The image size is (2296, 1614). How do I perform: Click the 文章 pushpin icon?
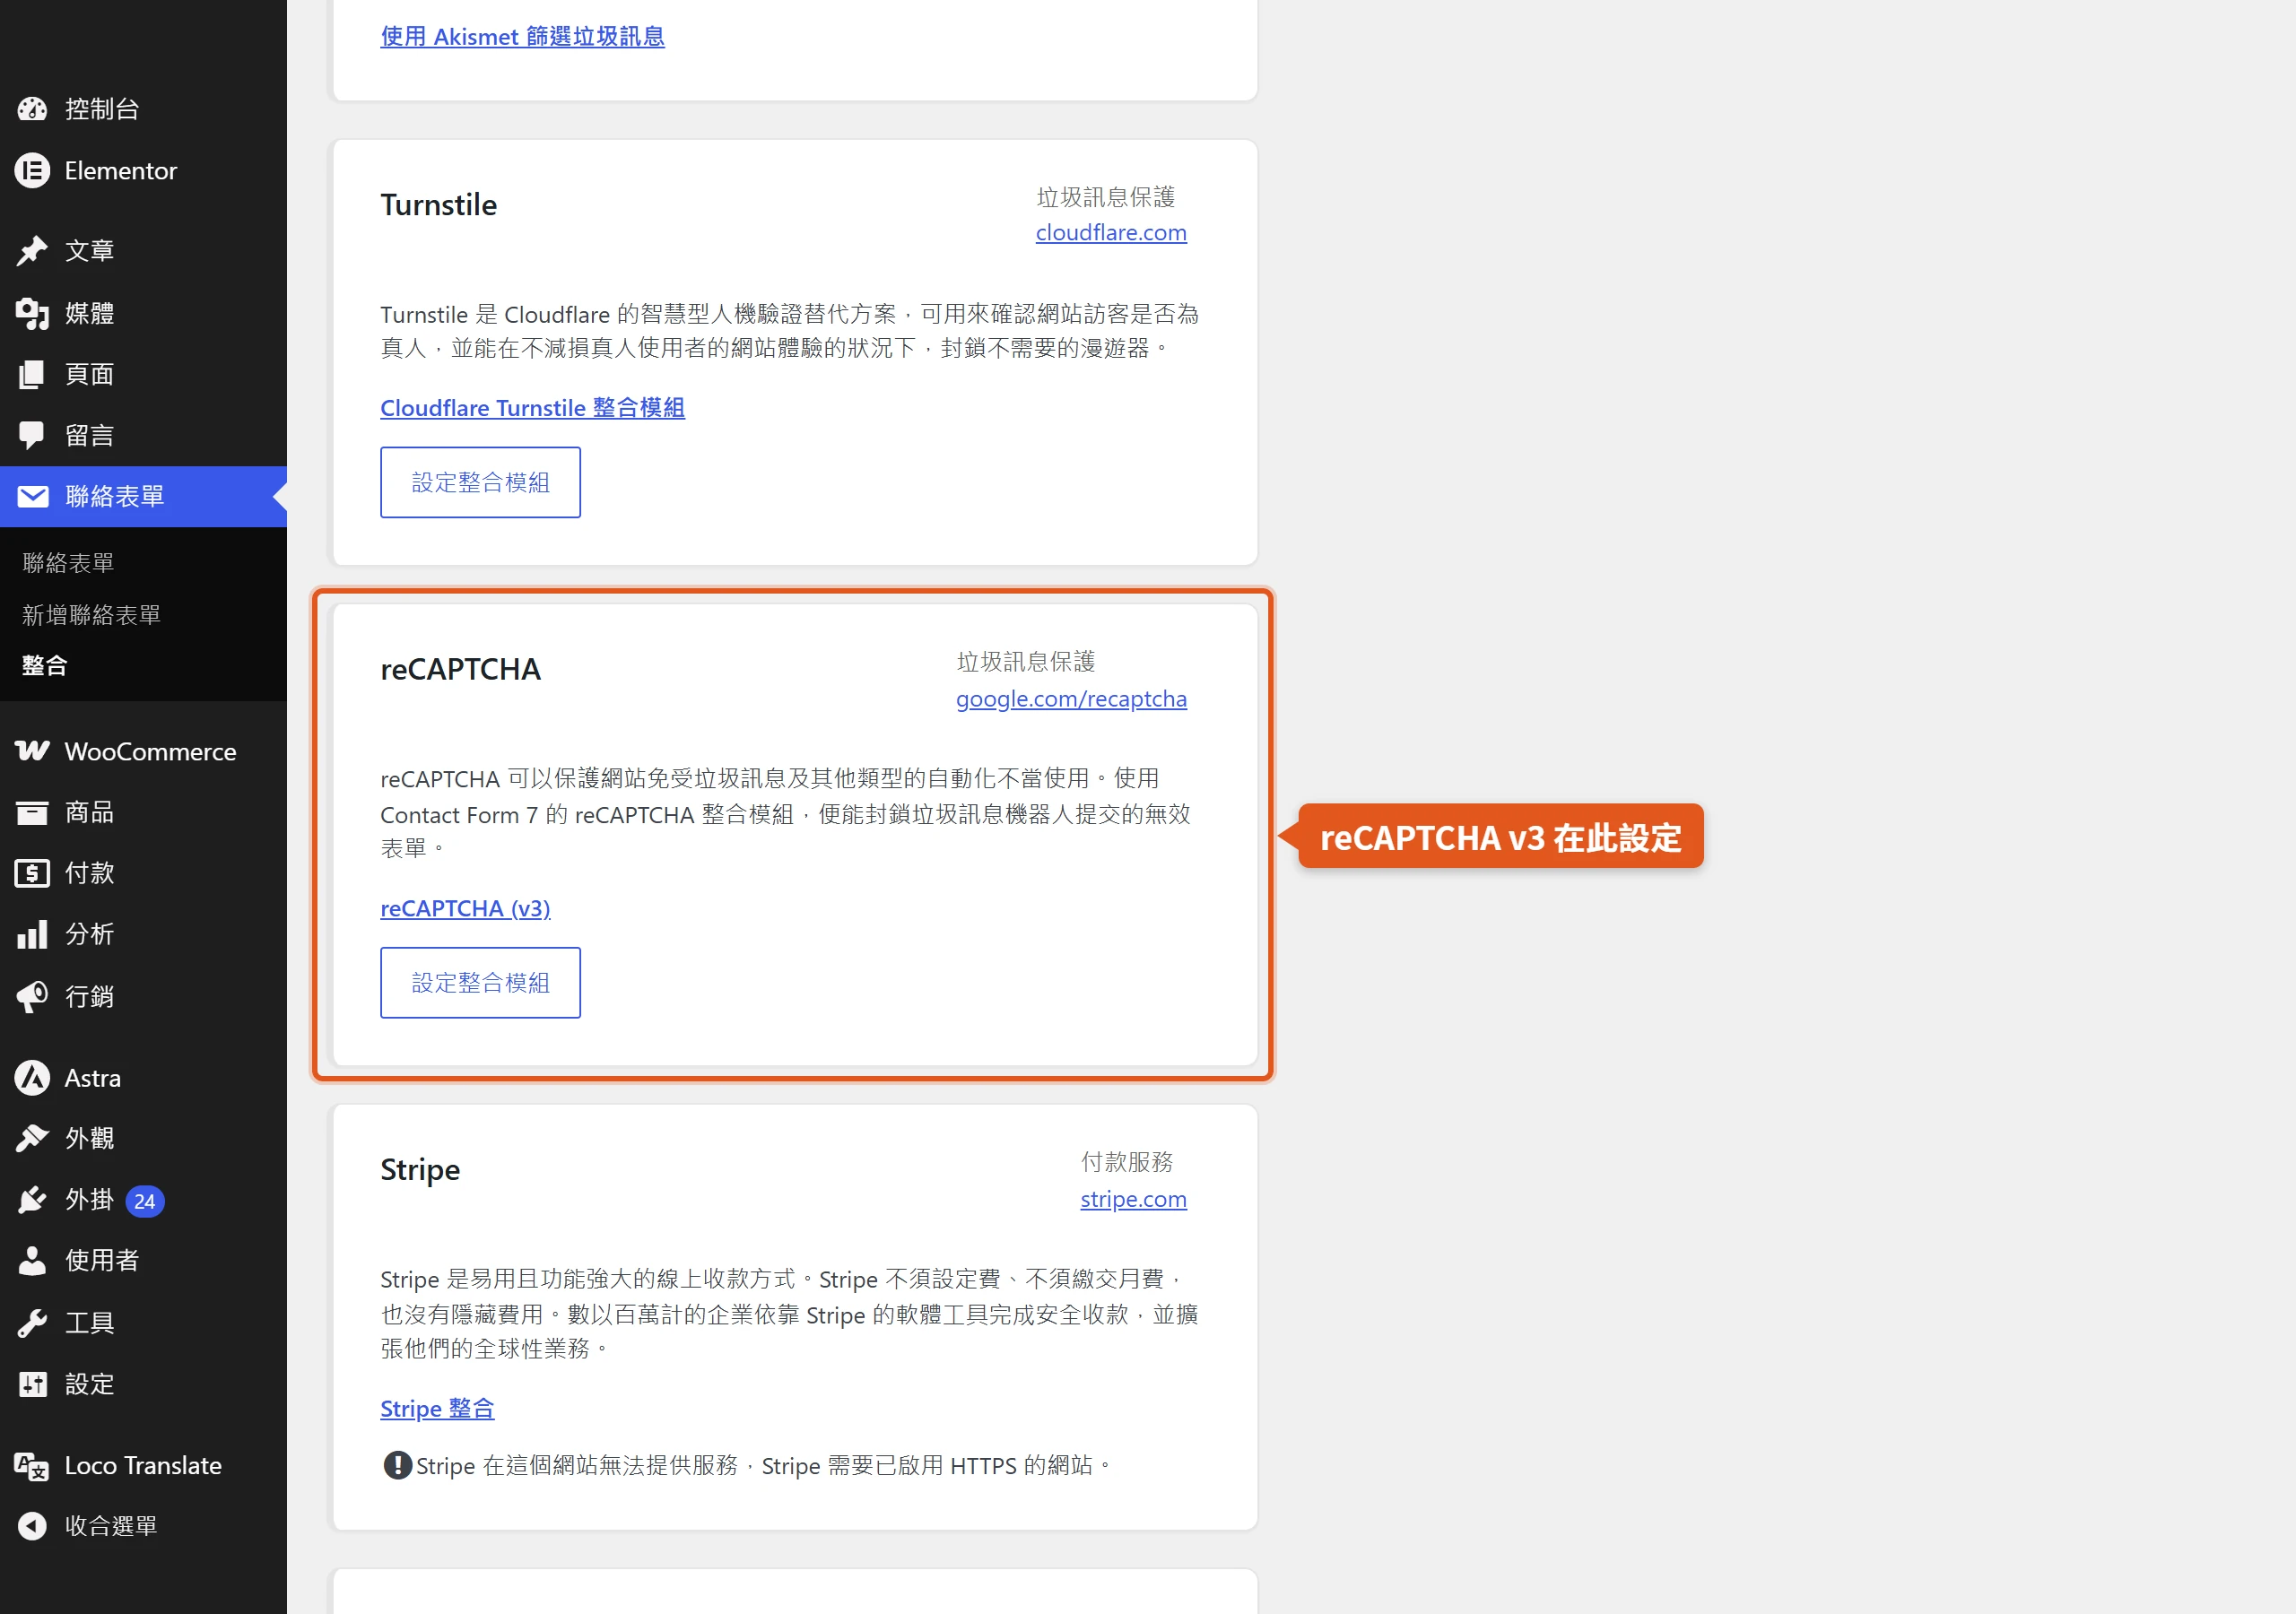pyautogui.click(x=32, y=250)
